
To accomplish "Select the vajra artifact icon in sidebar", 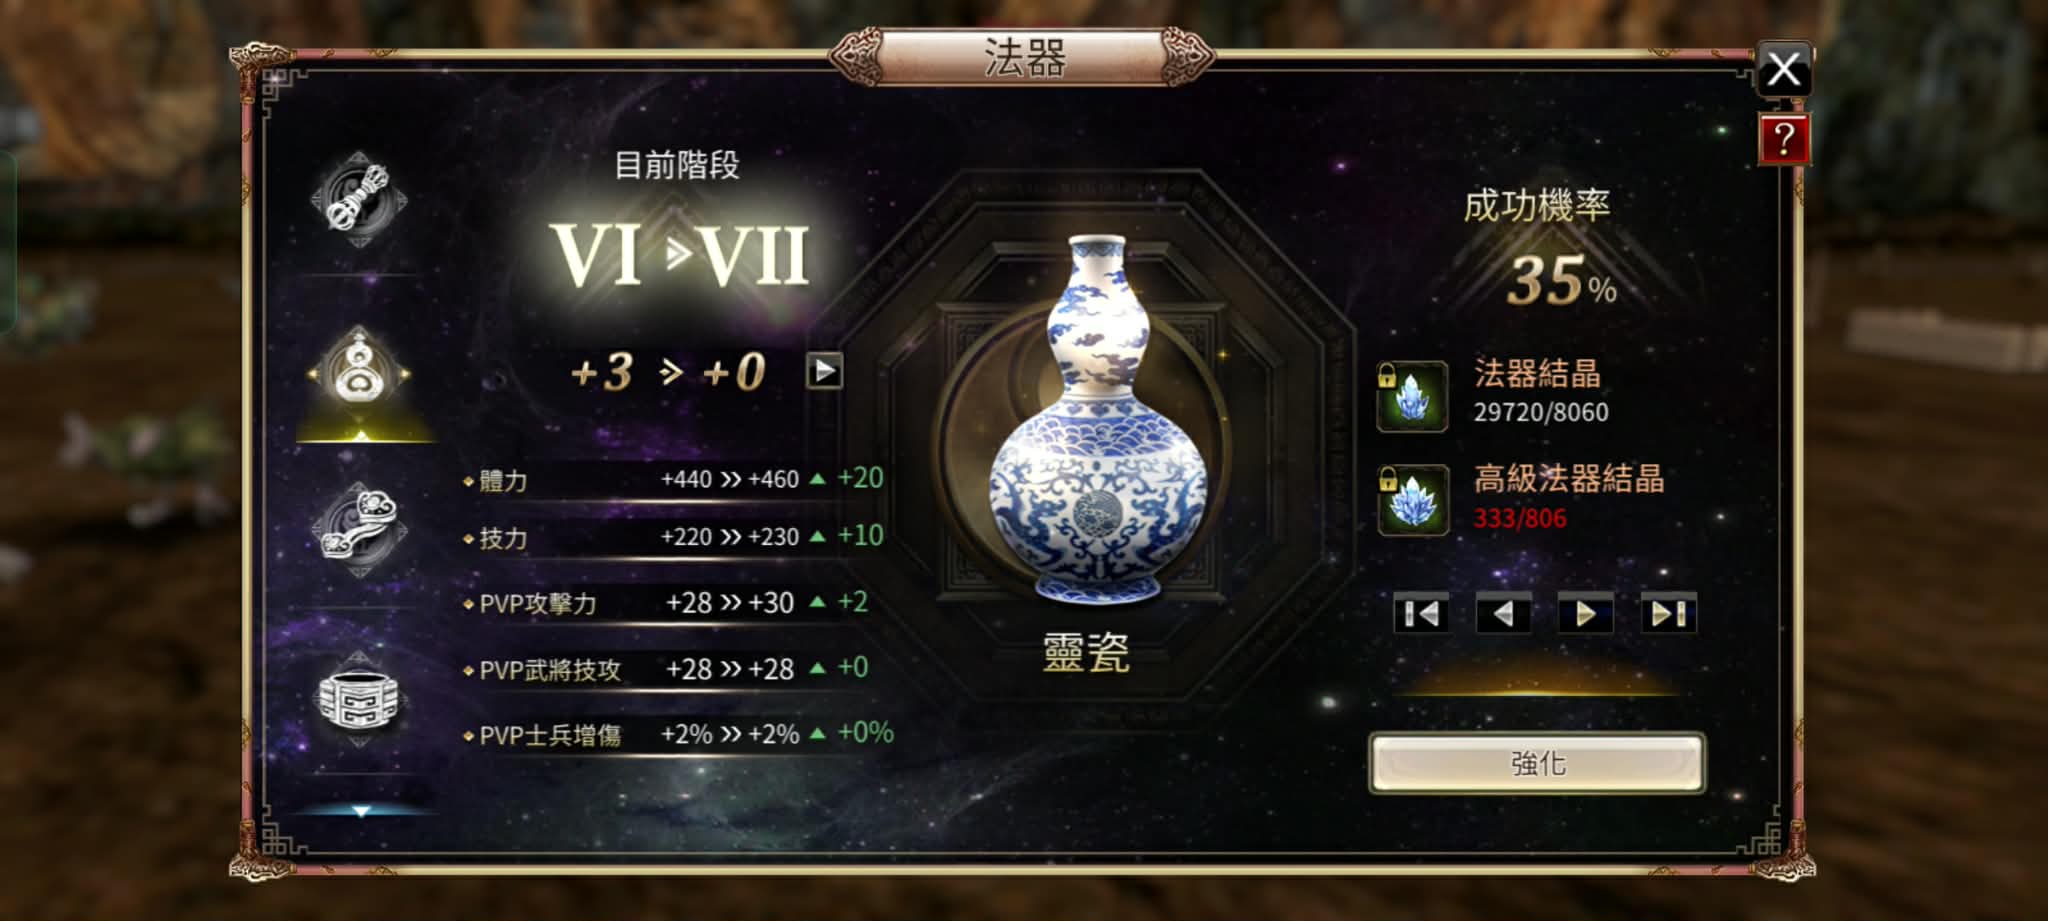I will coord(358,197).
